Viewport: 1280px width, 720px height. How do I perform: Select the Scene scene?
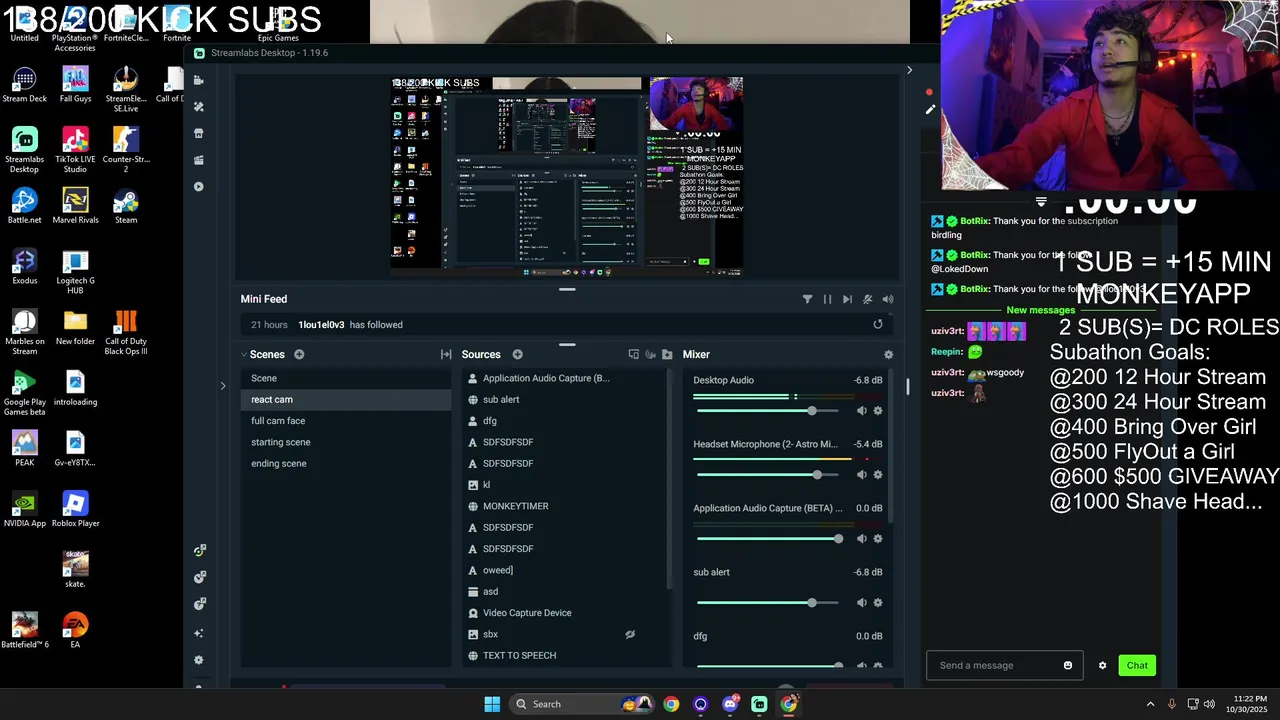[x=346, y=378]
